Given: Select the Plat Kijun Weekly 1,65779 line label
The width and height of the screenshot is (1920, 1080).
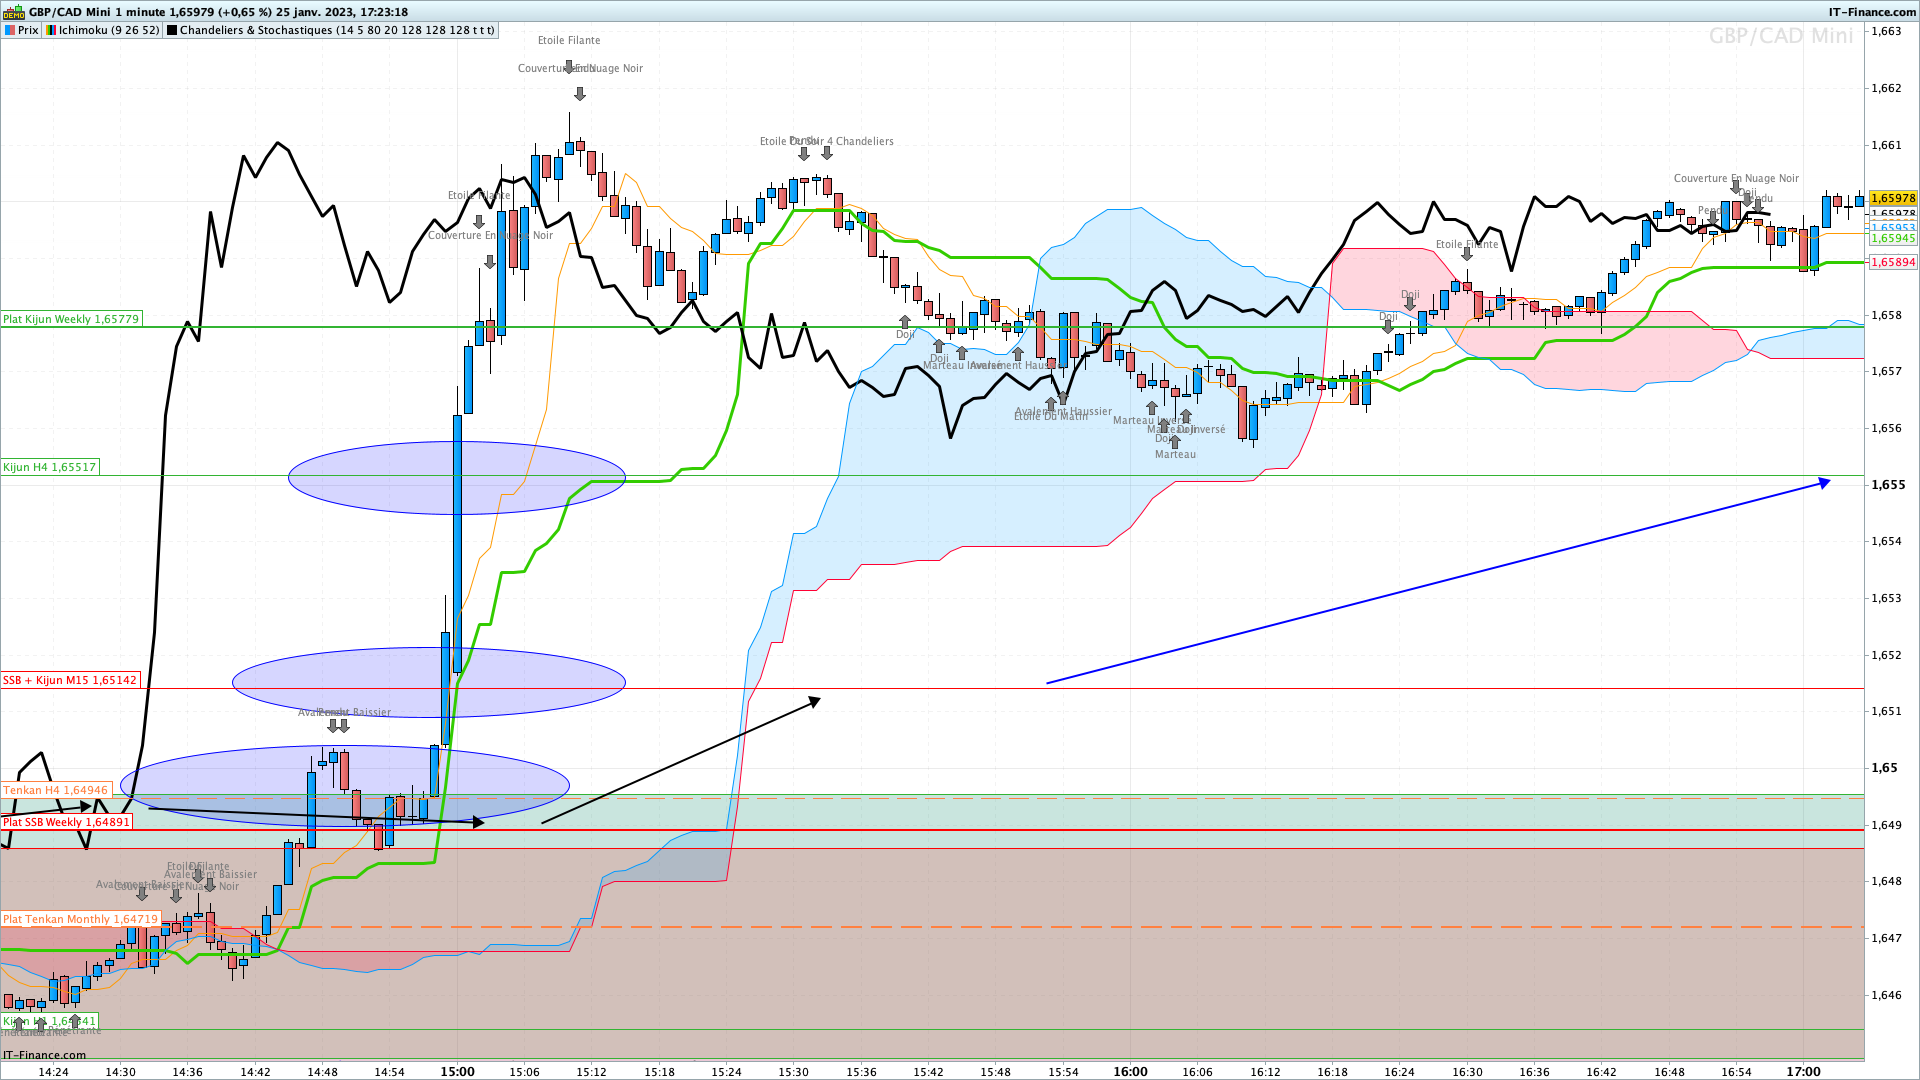Looking at the screenshot, I should click(x=71, y=319).
